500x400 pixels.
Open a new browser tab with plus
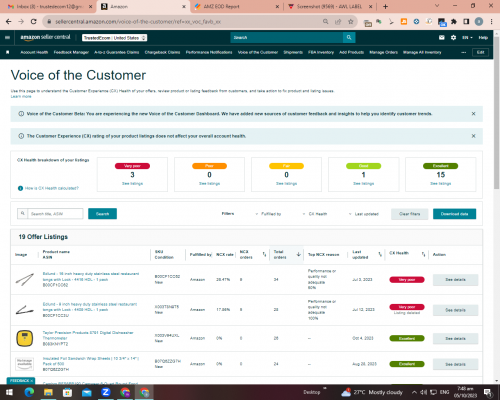(385, 7)
